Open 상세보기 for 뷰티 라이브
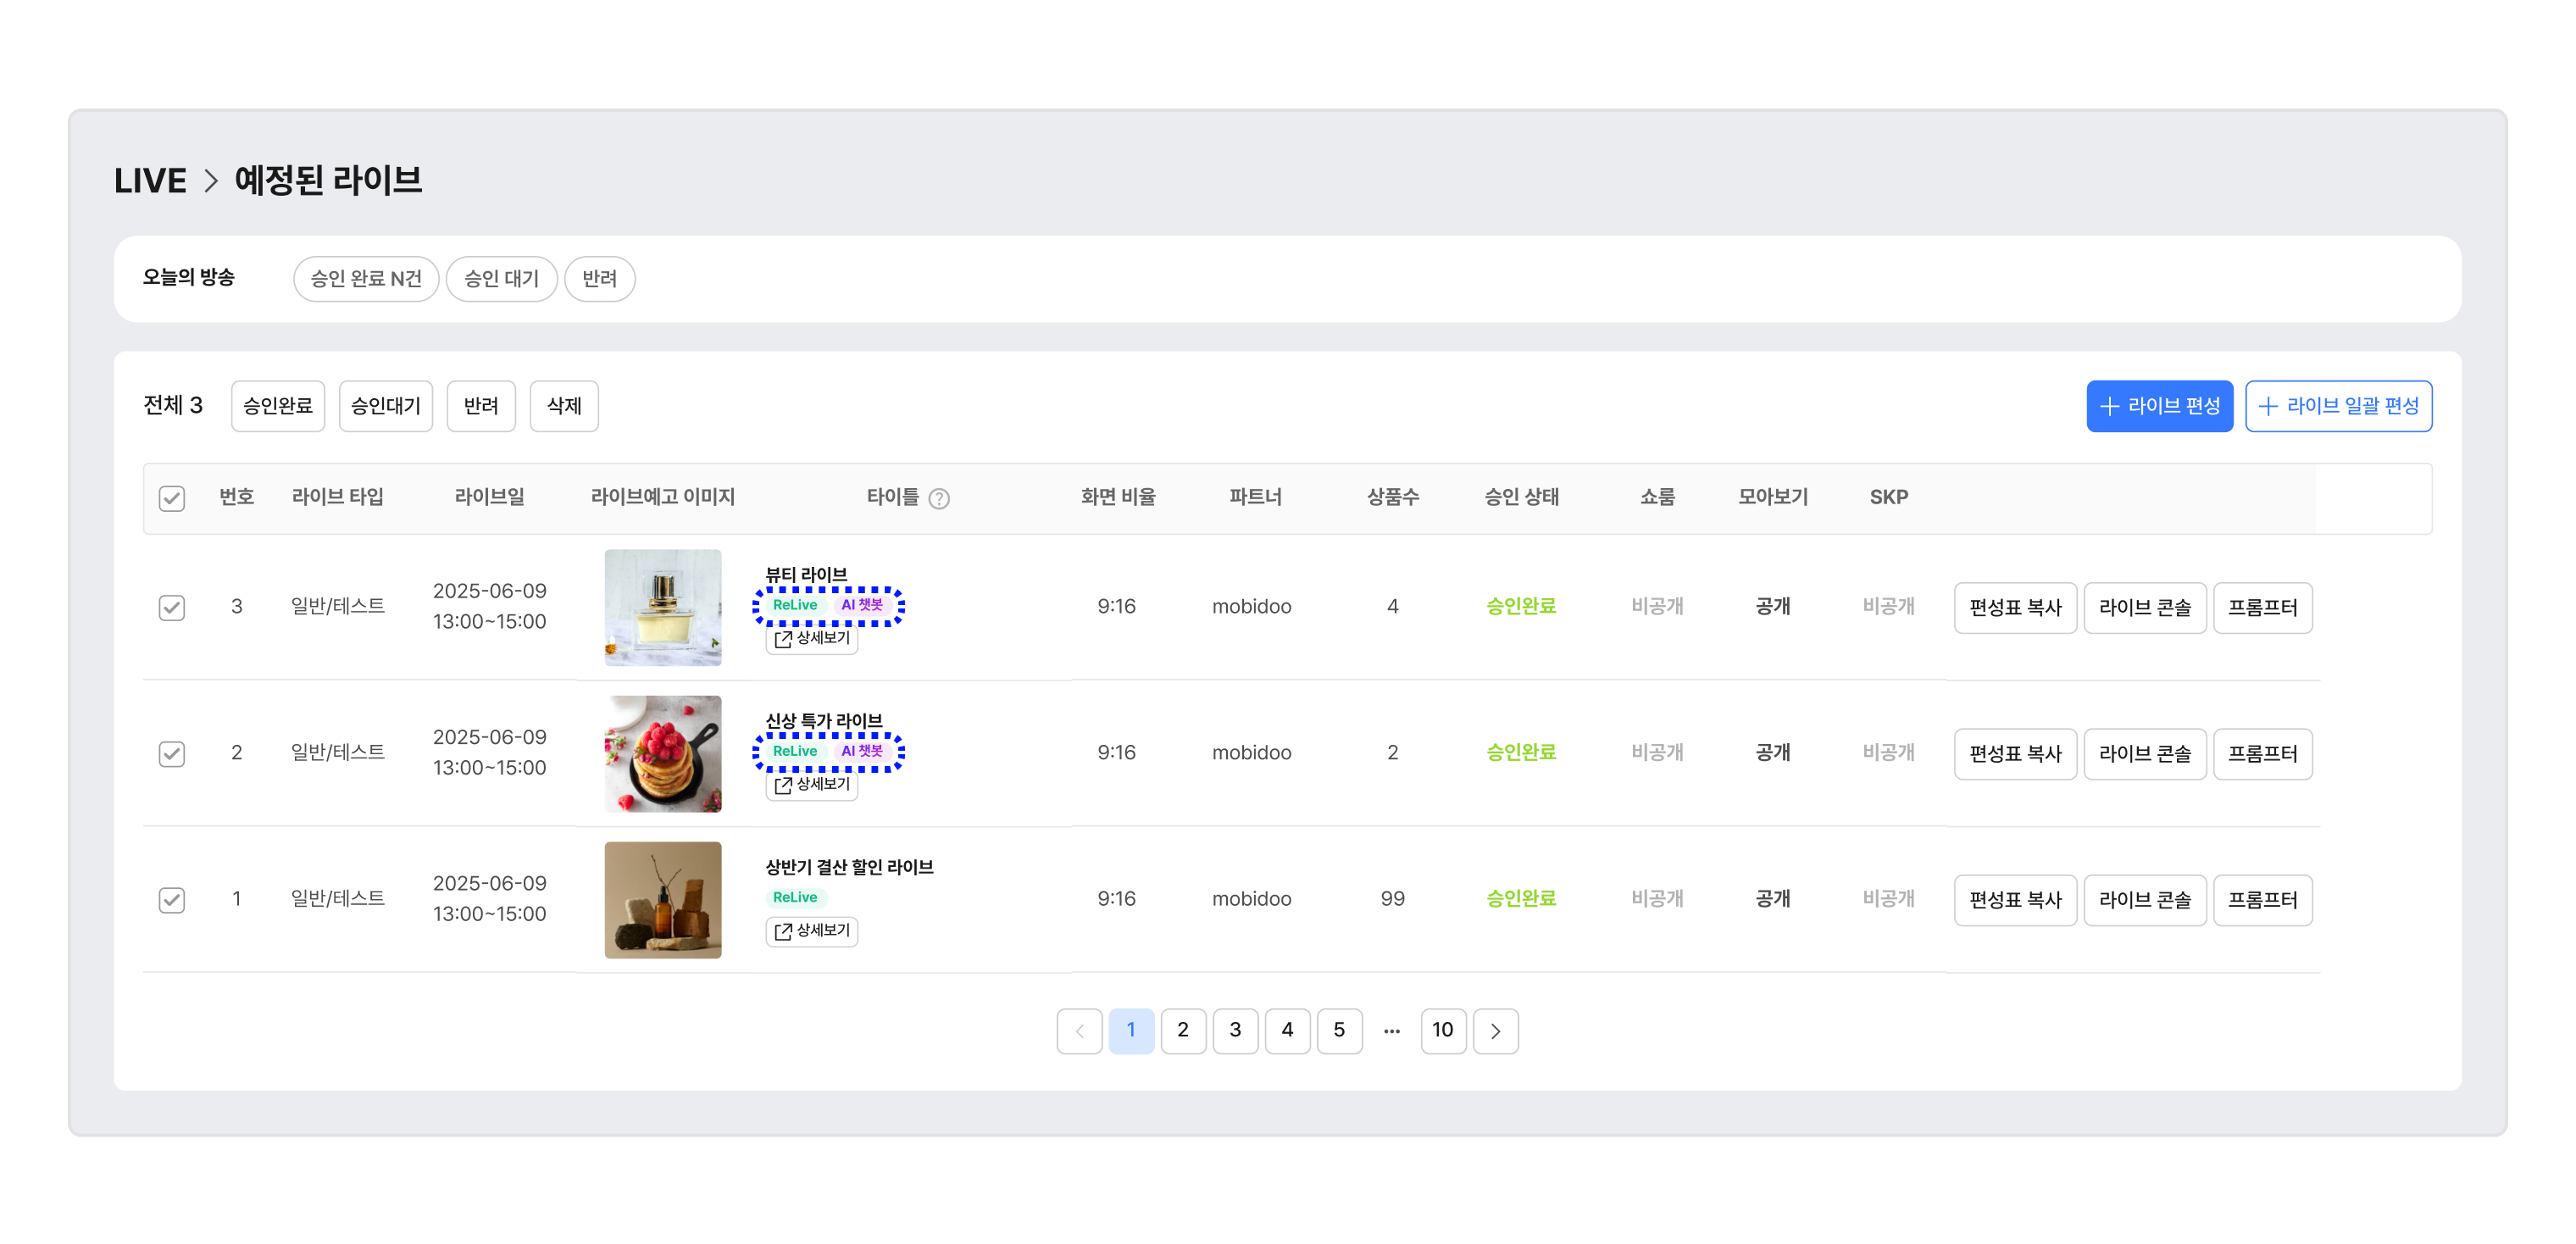 [x=811, y=638]
